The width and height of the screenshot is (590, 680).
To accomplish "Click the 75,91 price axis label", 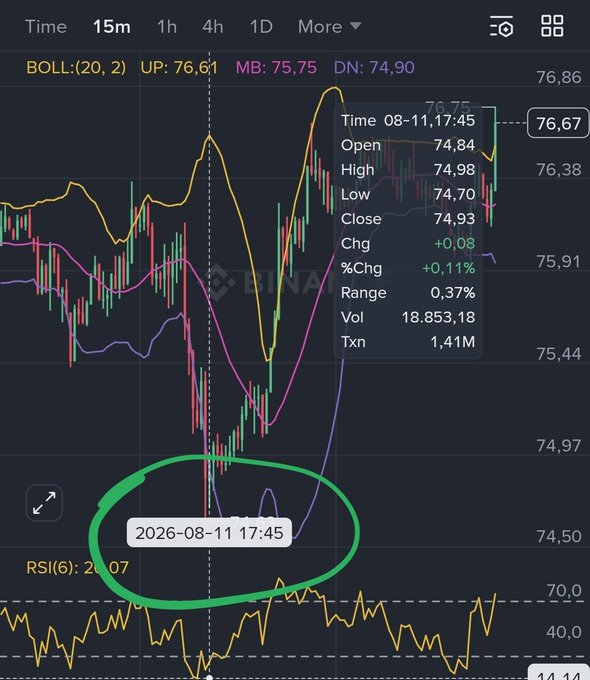I will pyautogui.click(x=558, y=262).
